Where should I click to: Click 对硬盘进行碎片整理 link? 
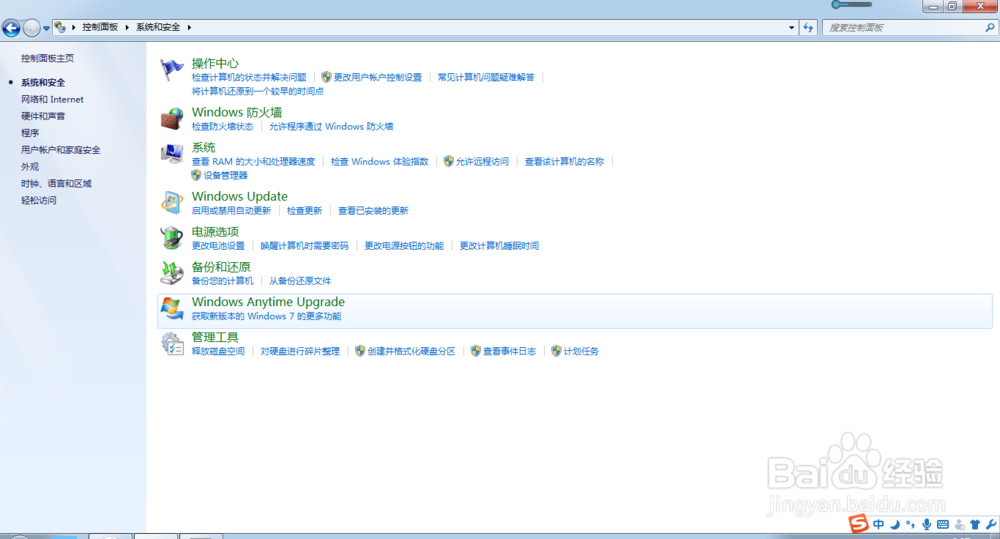pyautogui.click(x=300, y=351)
